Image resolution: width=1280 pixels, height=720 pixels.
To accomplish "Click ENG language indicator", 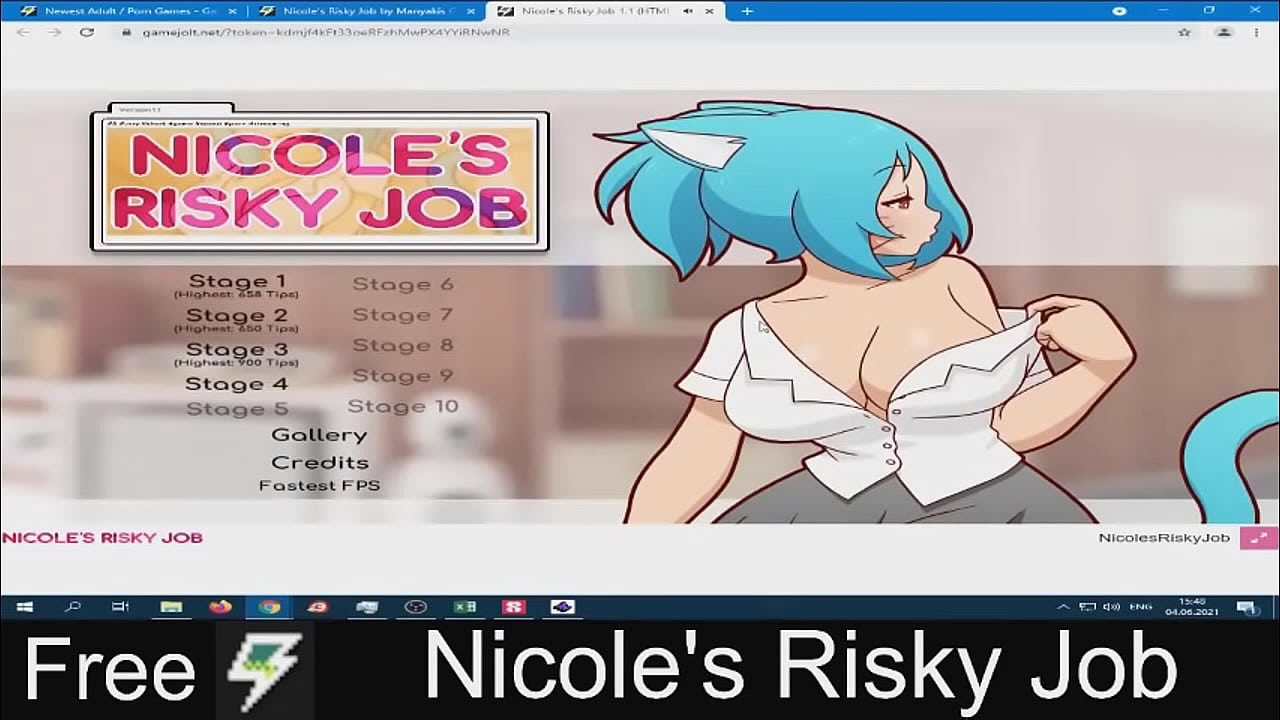I will 1141,607.
